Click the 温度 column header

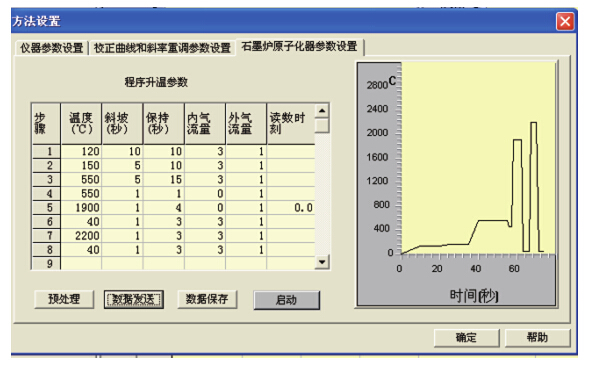[81, 124]
